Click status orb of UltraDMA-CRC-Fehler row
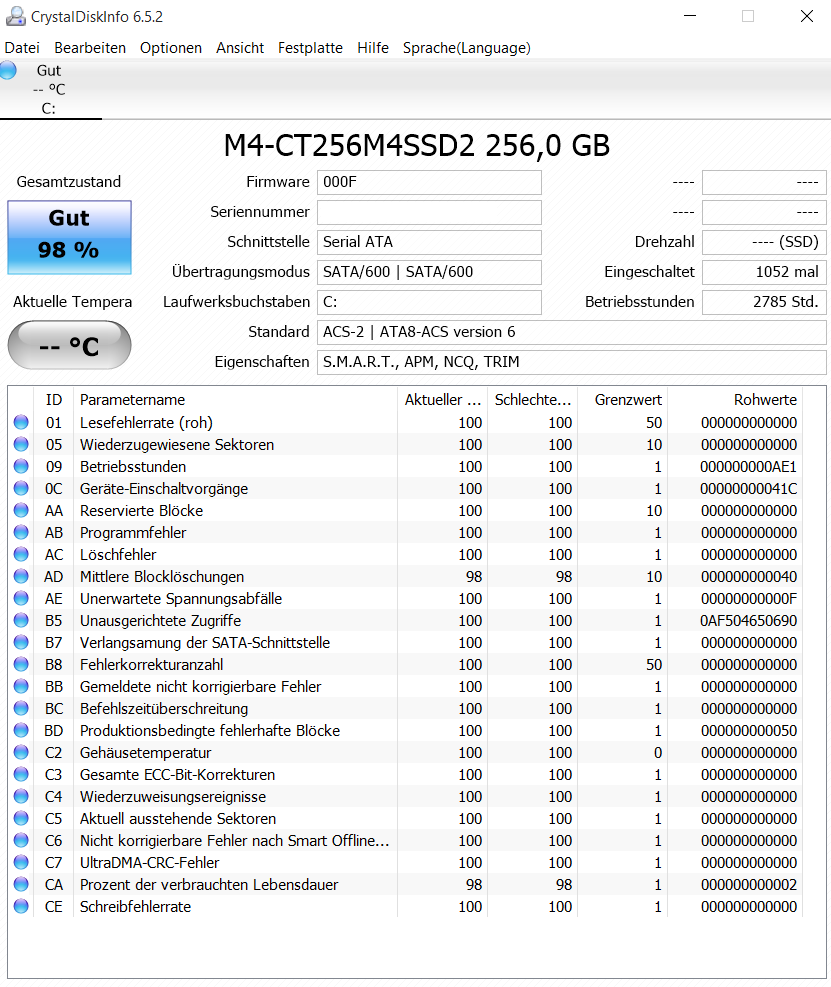 [x=21, y=862]
